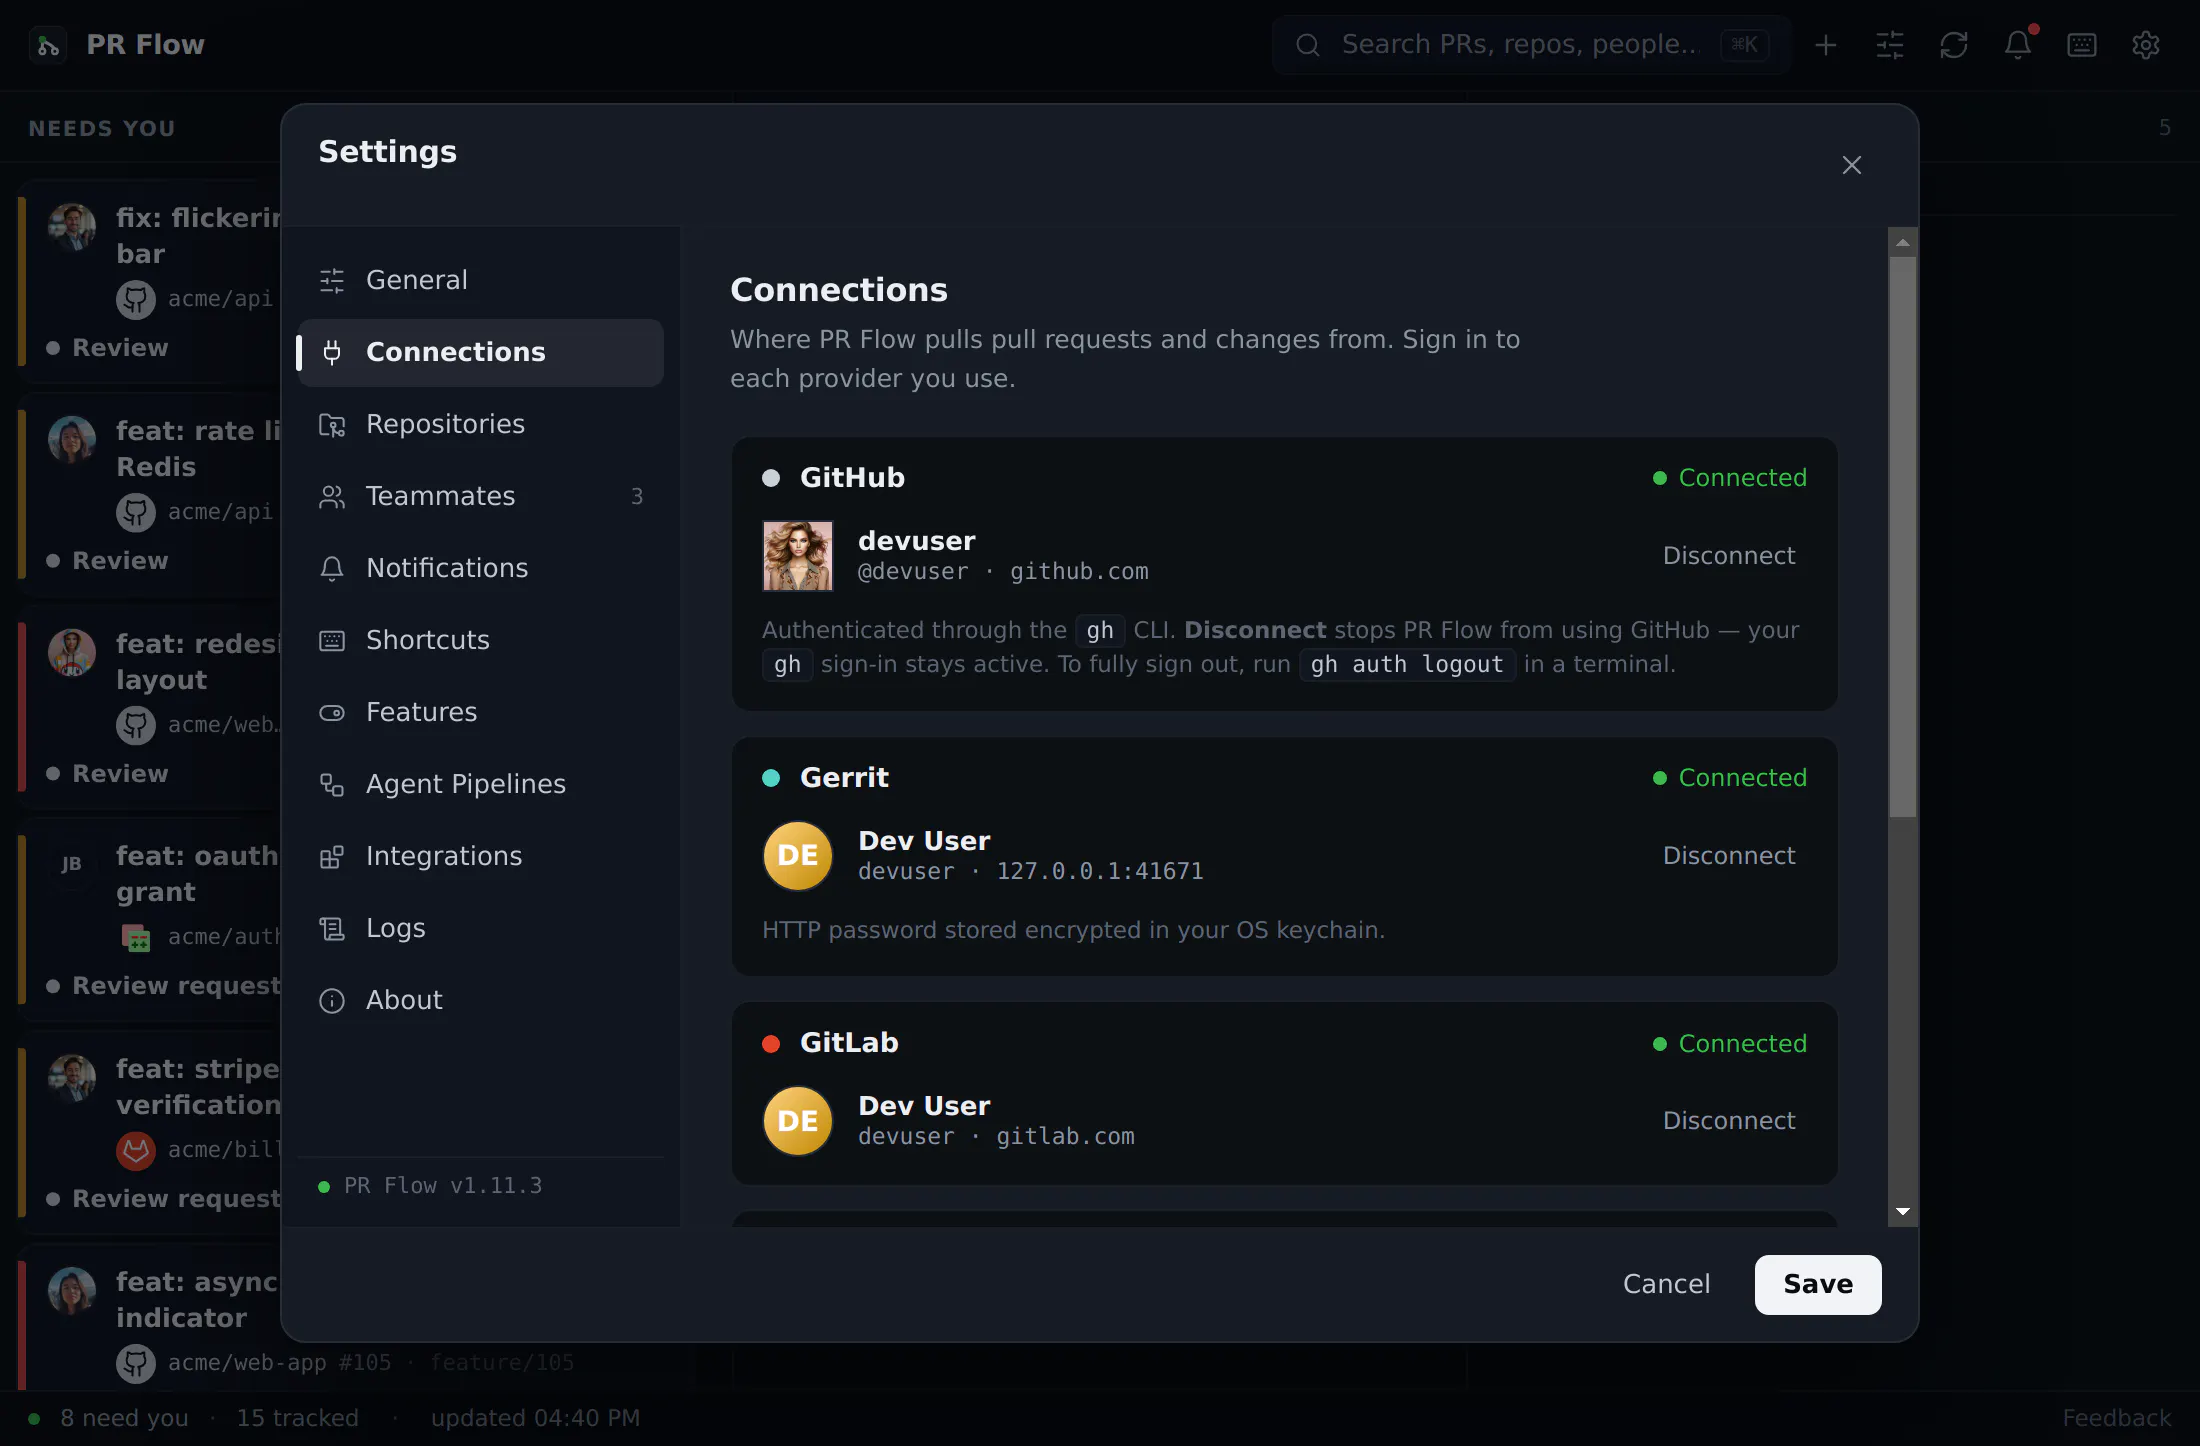2200x1446 pixels.
Task: Click the plus add icon in top bar
Action: pos(1826,45)
